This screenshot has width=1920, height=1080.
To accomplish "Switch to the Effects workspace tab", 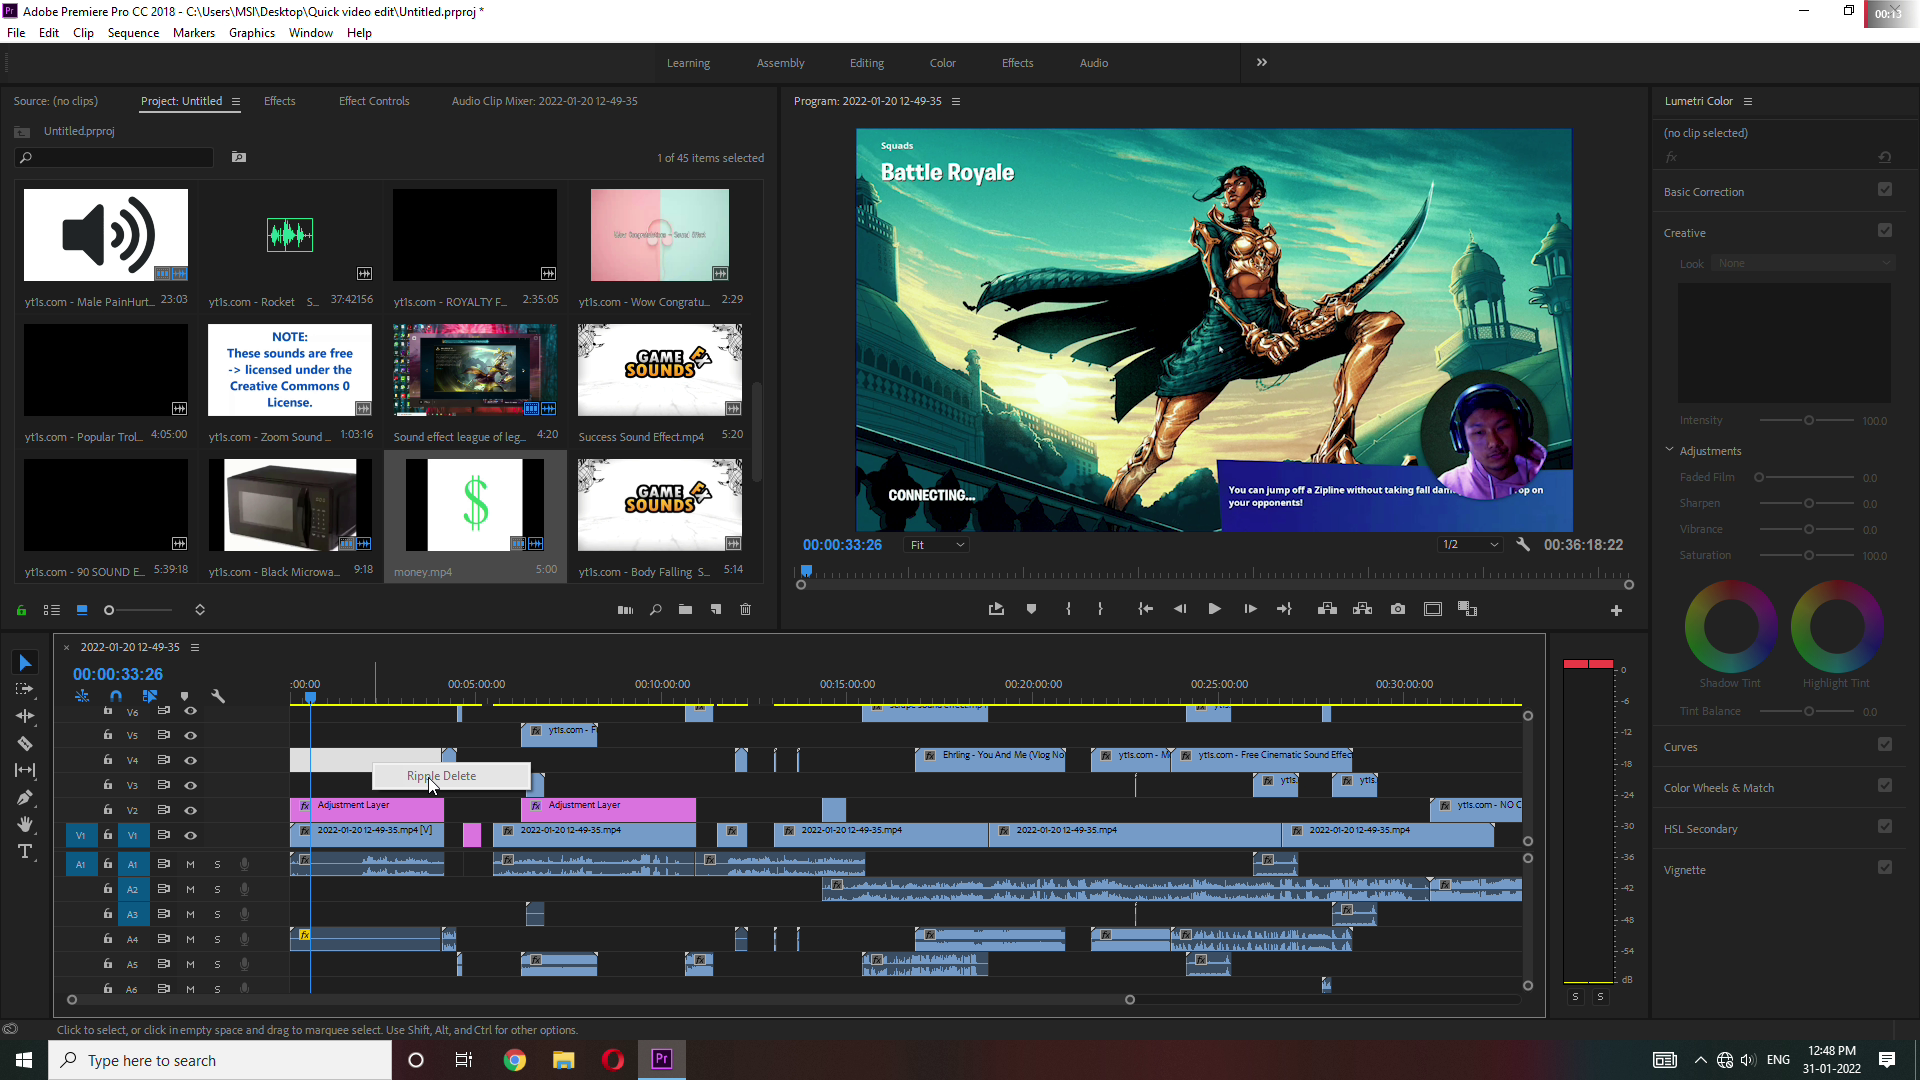I will click(1017, 63).
